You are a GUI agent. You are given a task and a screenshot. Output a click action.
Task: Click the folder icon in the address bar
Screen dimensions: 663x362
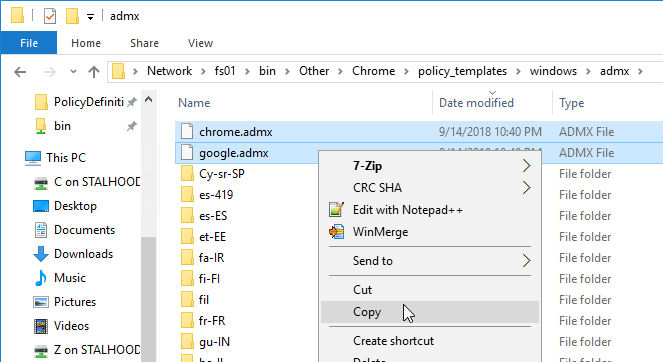coord(119,71)
